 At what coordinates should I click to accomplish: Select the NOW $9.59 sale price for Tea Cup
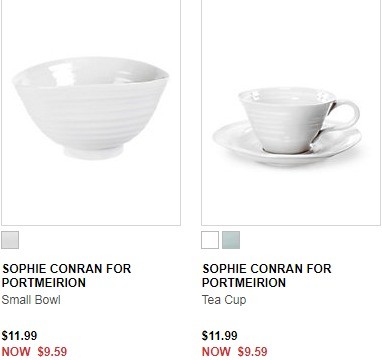tap(235, 351)
